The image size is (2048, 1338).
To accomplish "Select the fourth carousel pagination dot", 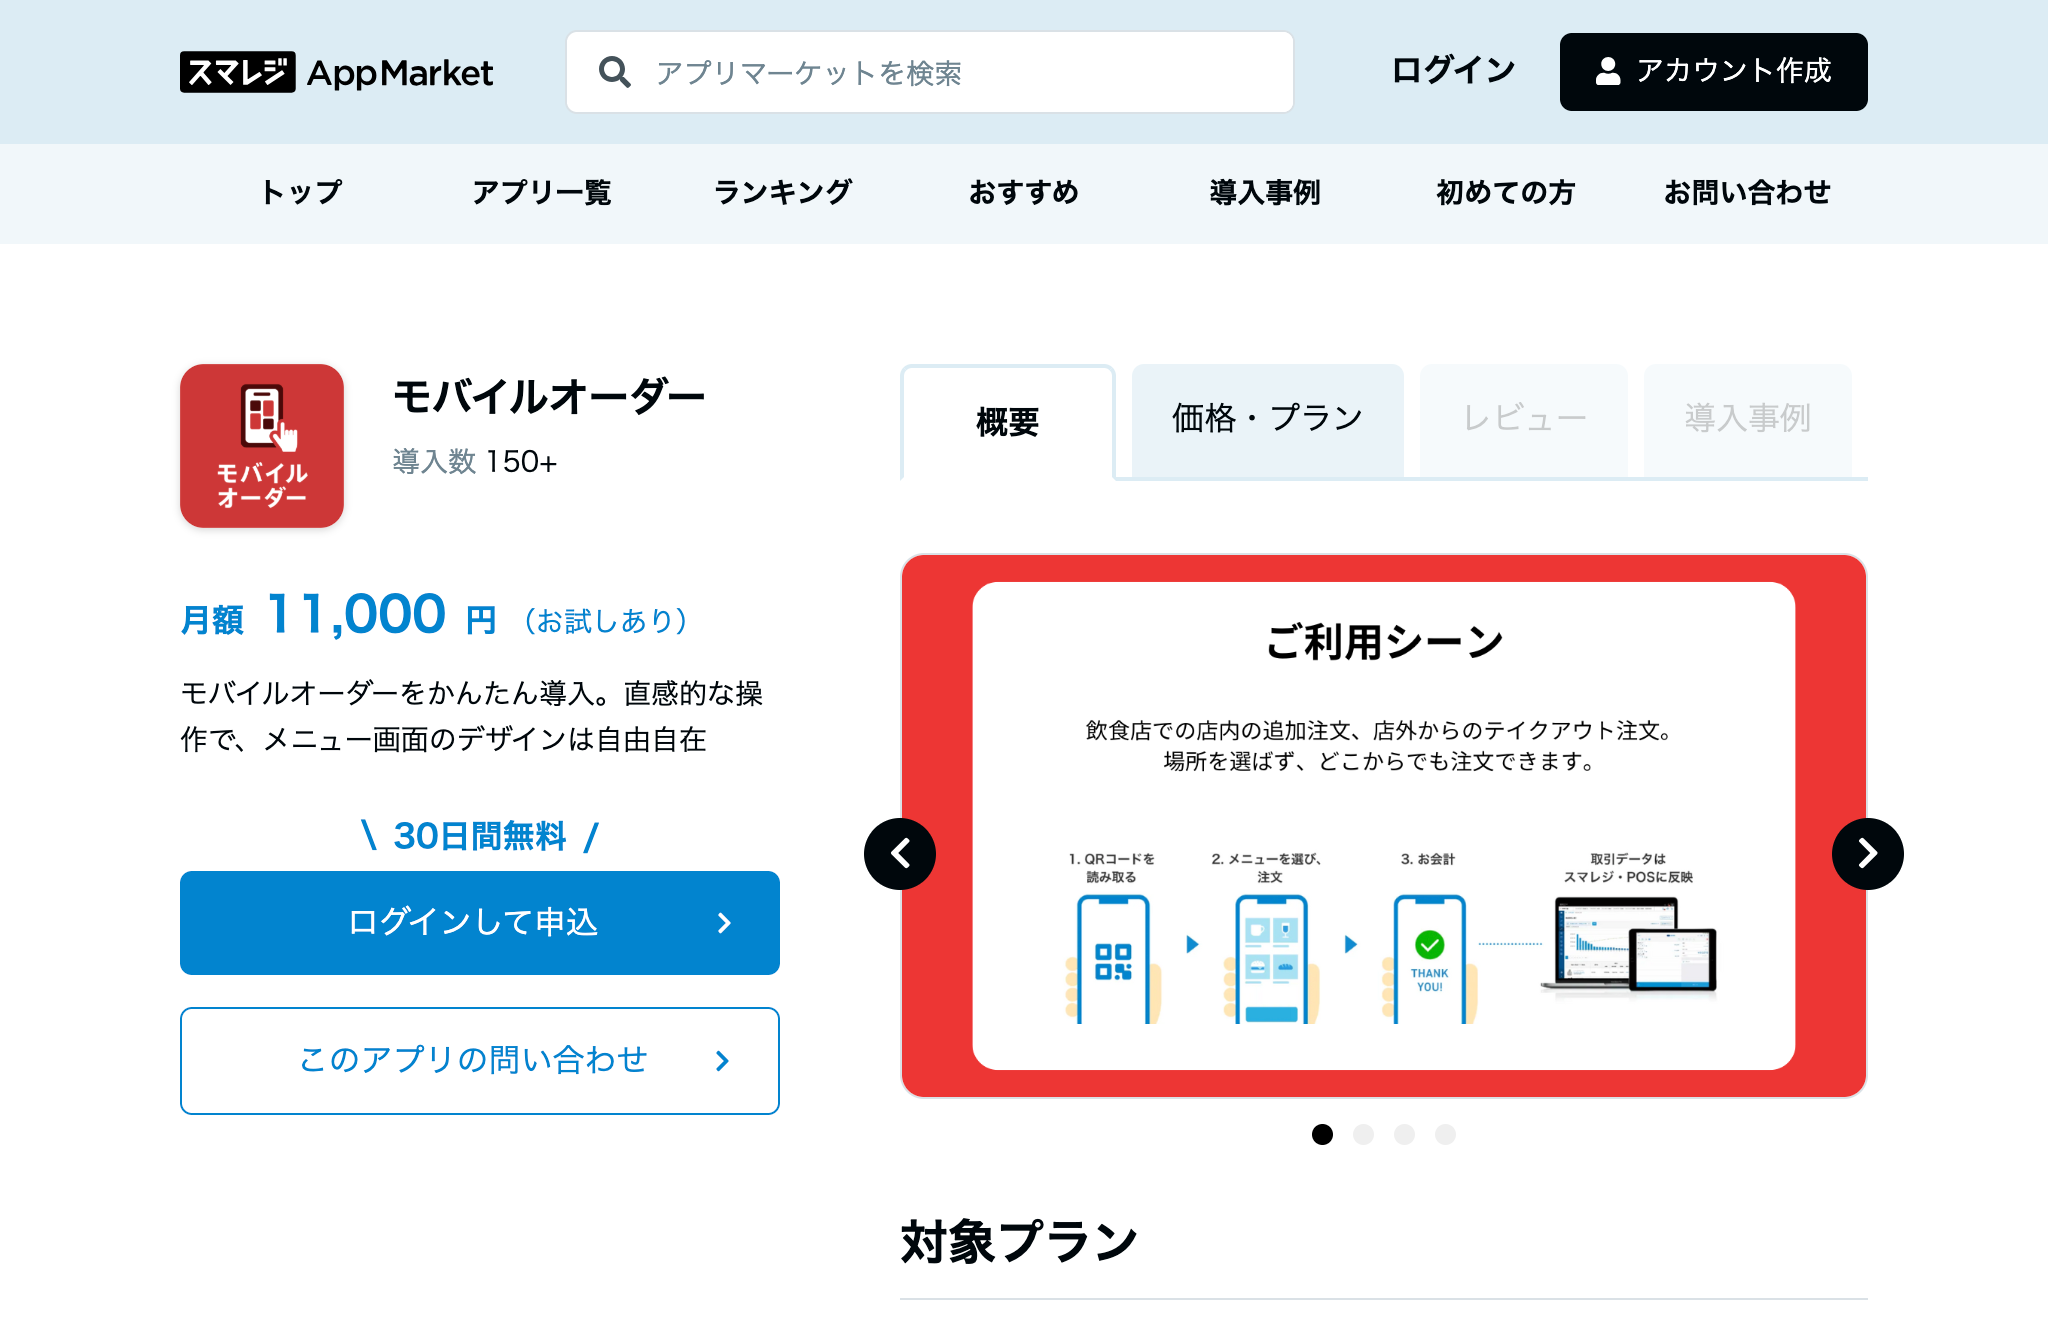I will (x=1445, y=1134).
